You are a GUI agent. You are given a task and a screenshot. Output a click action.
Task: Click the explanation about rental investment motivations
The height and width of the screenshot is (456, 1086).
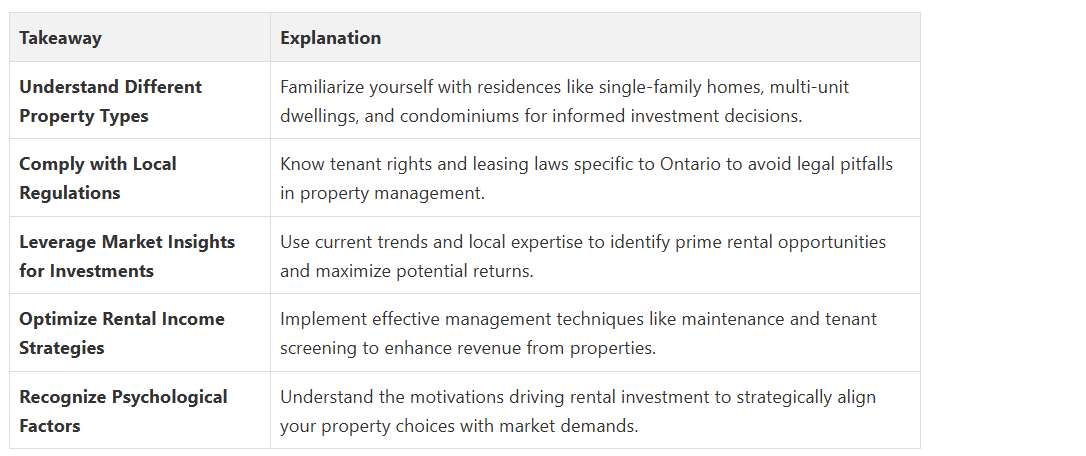[x=578, y=411]
